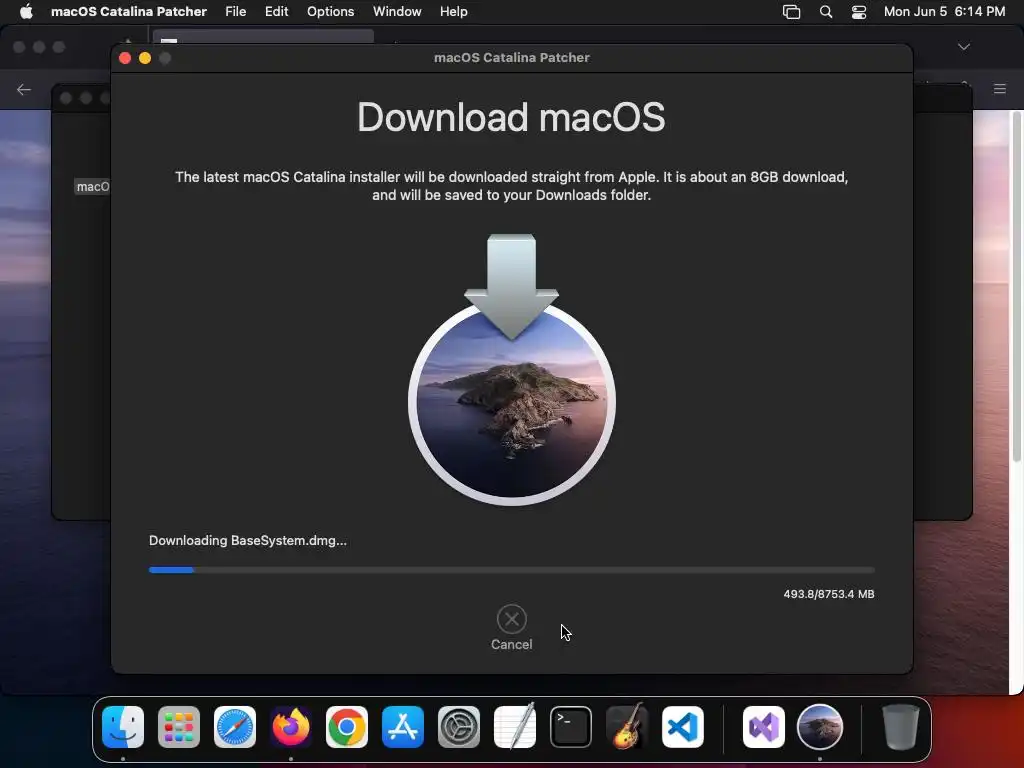Open Control Center in menu bar
Image resolution: width=1024 pixels, height=768 pixels.
click(859, 12)
